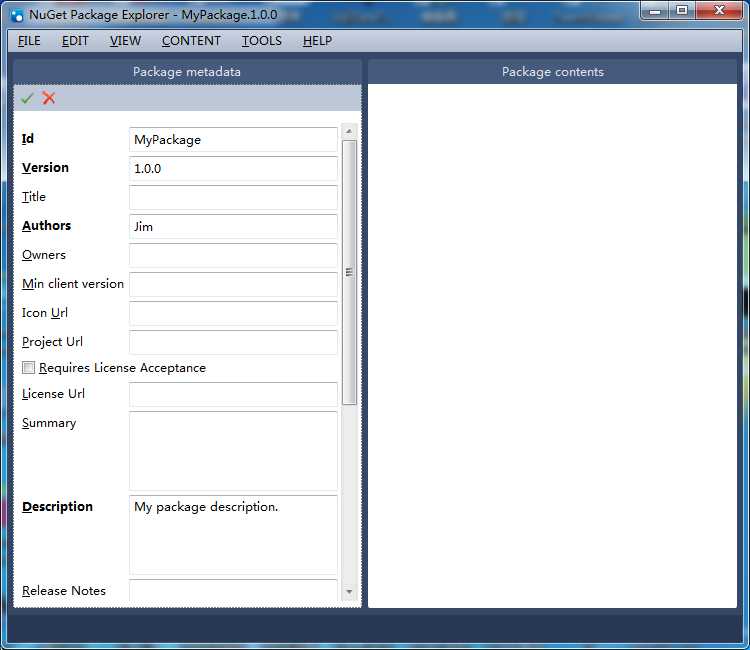Click the Package metadata panel header
The width and height of the screenshot is (750, 650).
[x=187, y=72]
